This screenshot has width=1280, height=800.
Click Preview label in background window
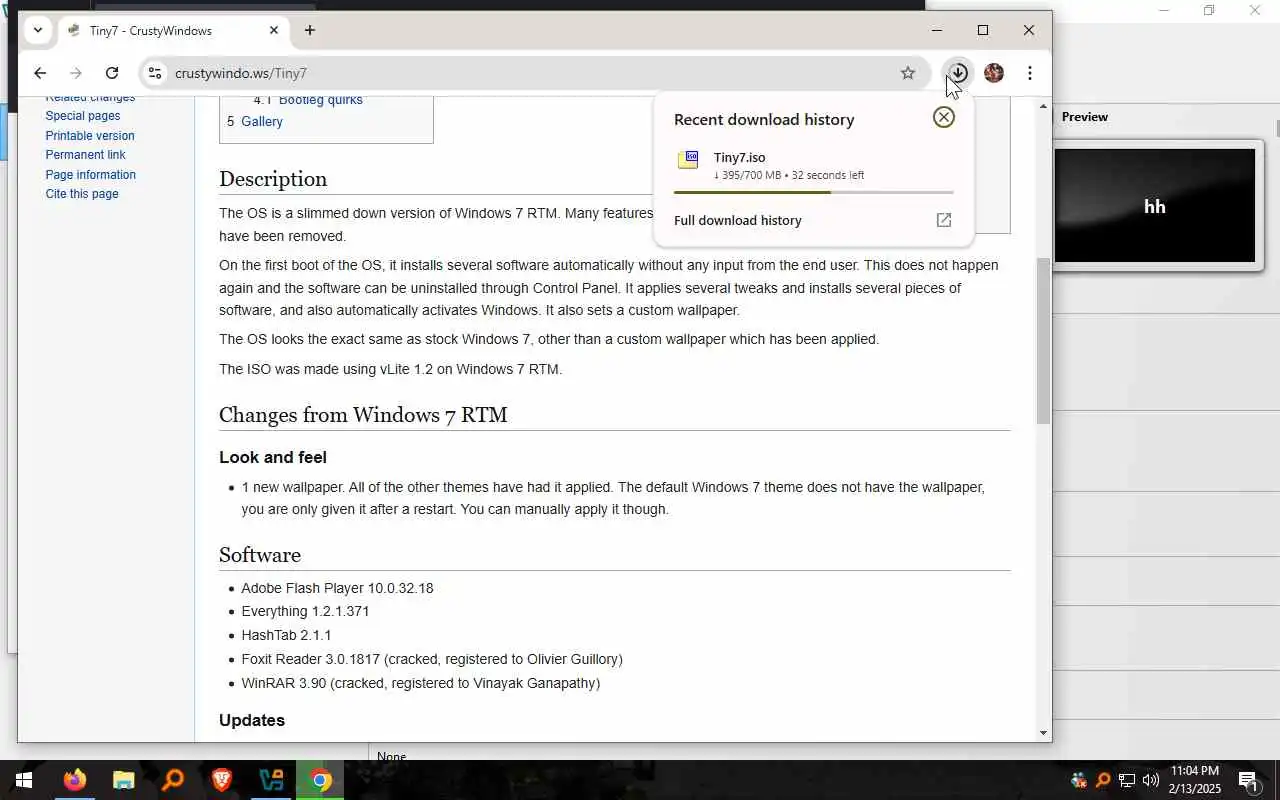[1085, 117]
